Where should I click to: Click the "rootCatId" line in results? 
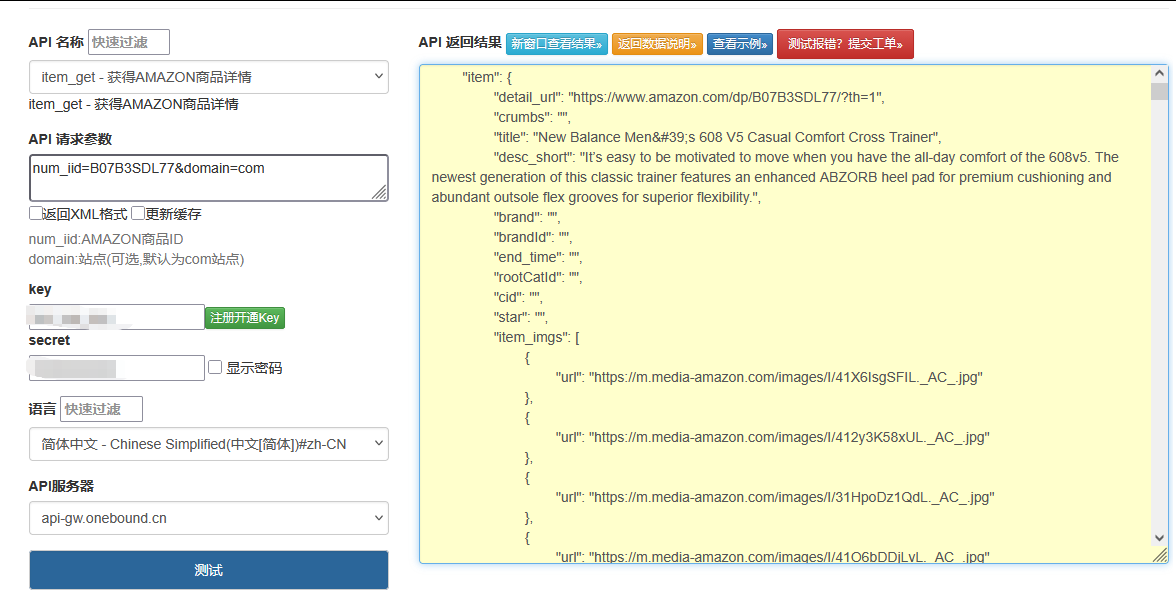tap(538, 277)
